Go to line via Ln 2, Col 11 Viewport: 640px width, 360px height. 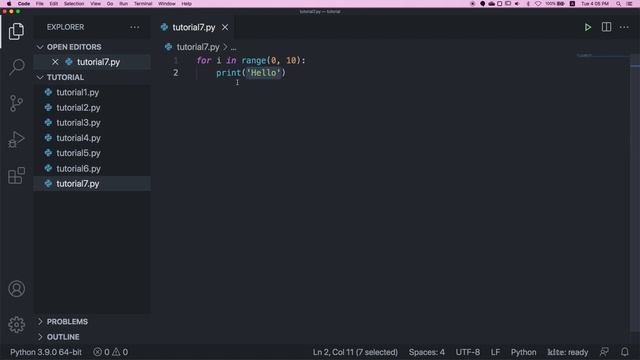pos(355,352)
